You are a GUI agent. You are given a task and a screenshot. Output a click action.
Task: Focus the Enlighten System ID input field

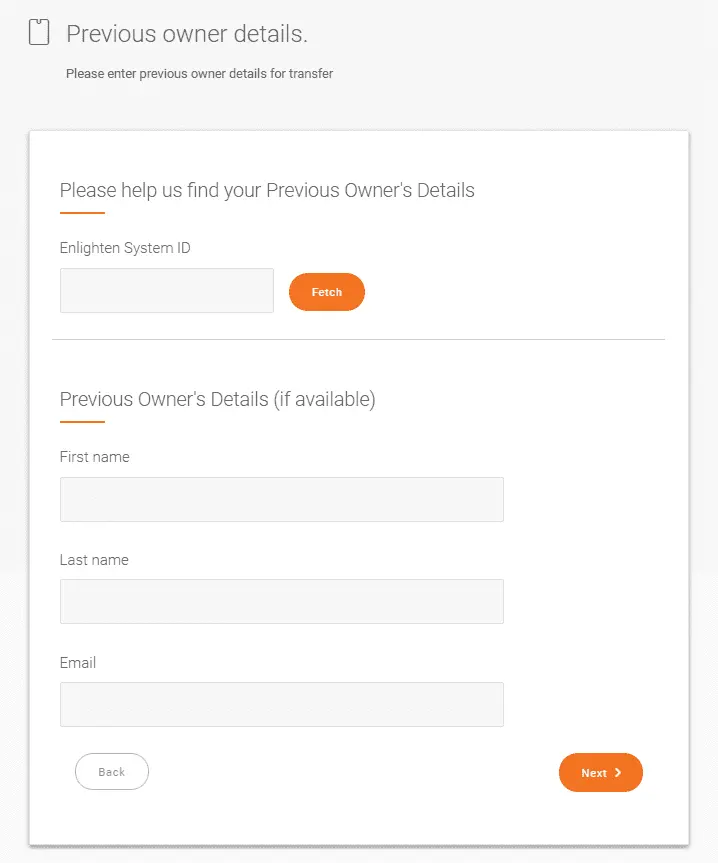click(167, 290)
